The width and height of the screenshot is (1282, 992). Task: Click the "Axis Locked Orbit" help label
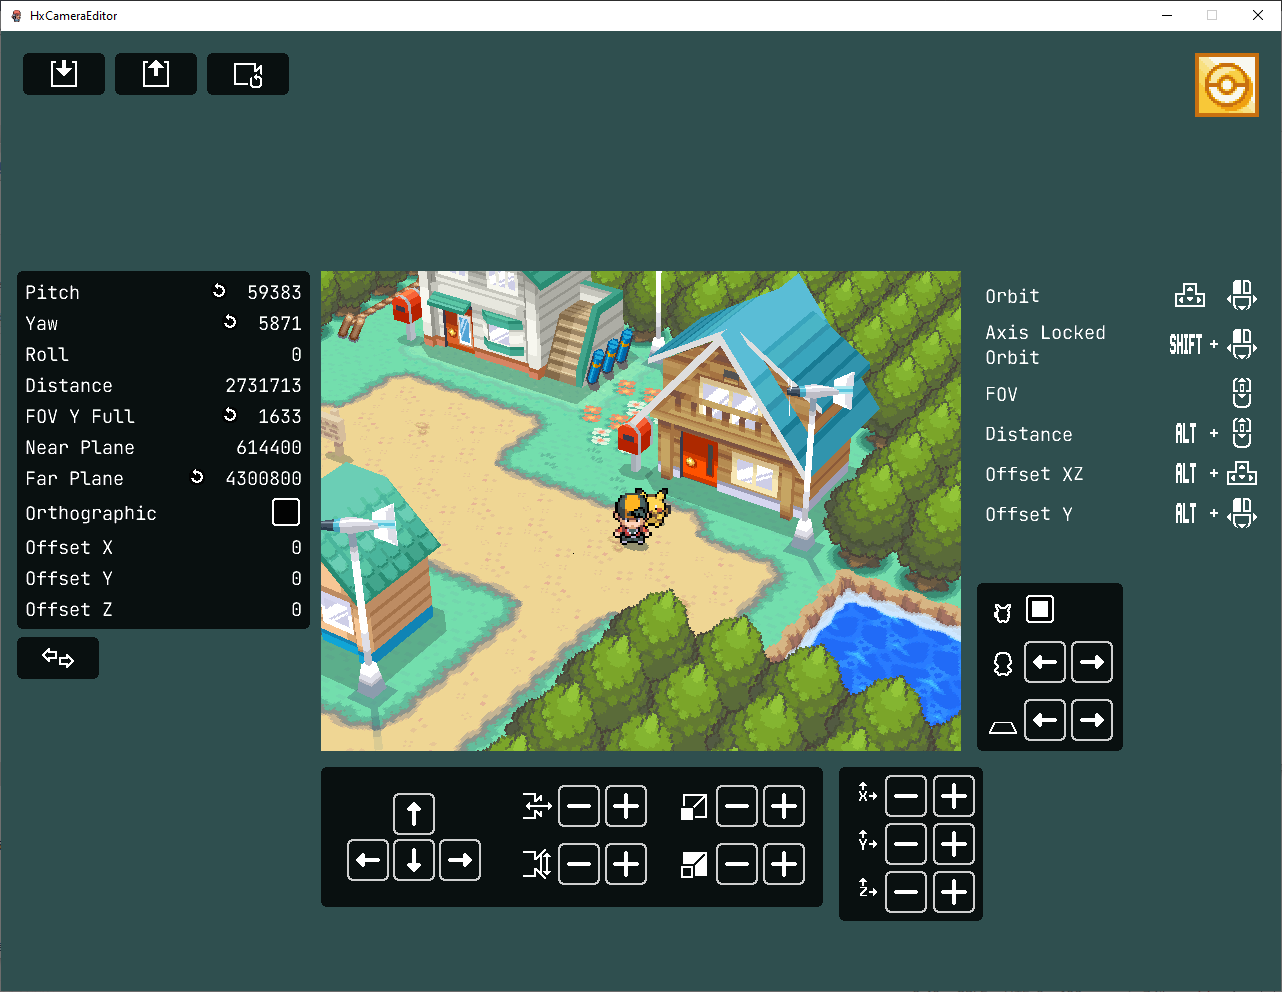(1046, 345)
